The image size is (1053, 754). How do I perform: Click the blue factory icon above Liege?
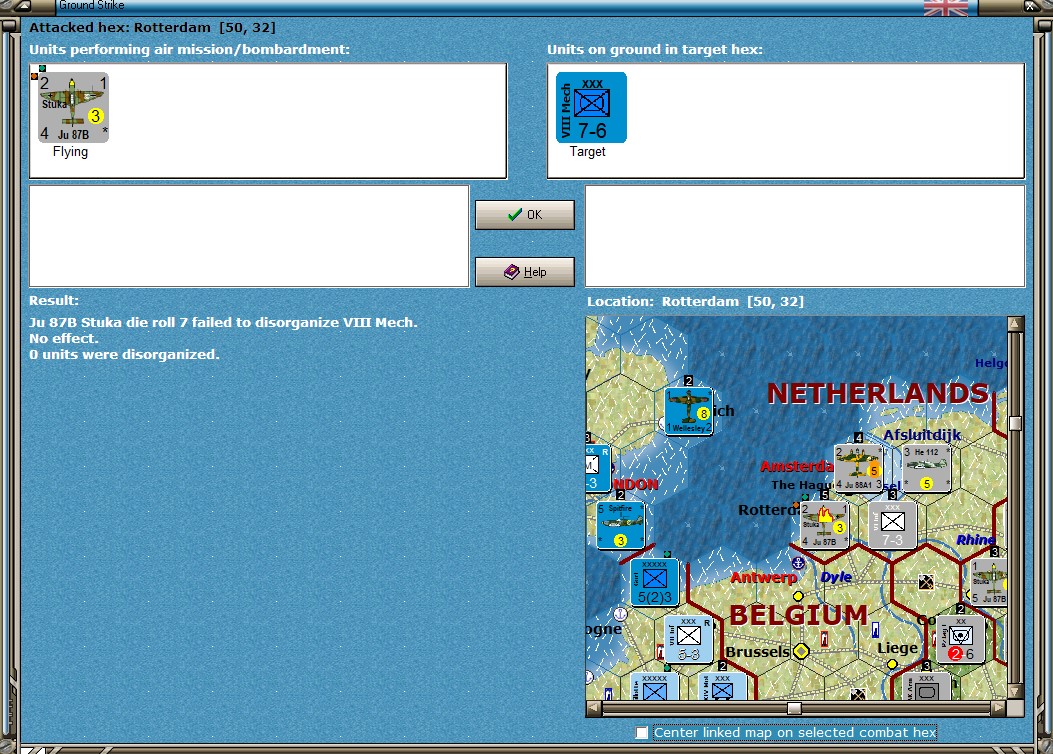tap(875, 630)
